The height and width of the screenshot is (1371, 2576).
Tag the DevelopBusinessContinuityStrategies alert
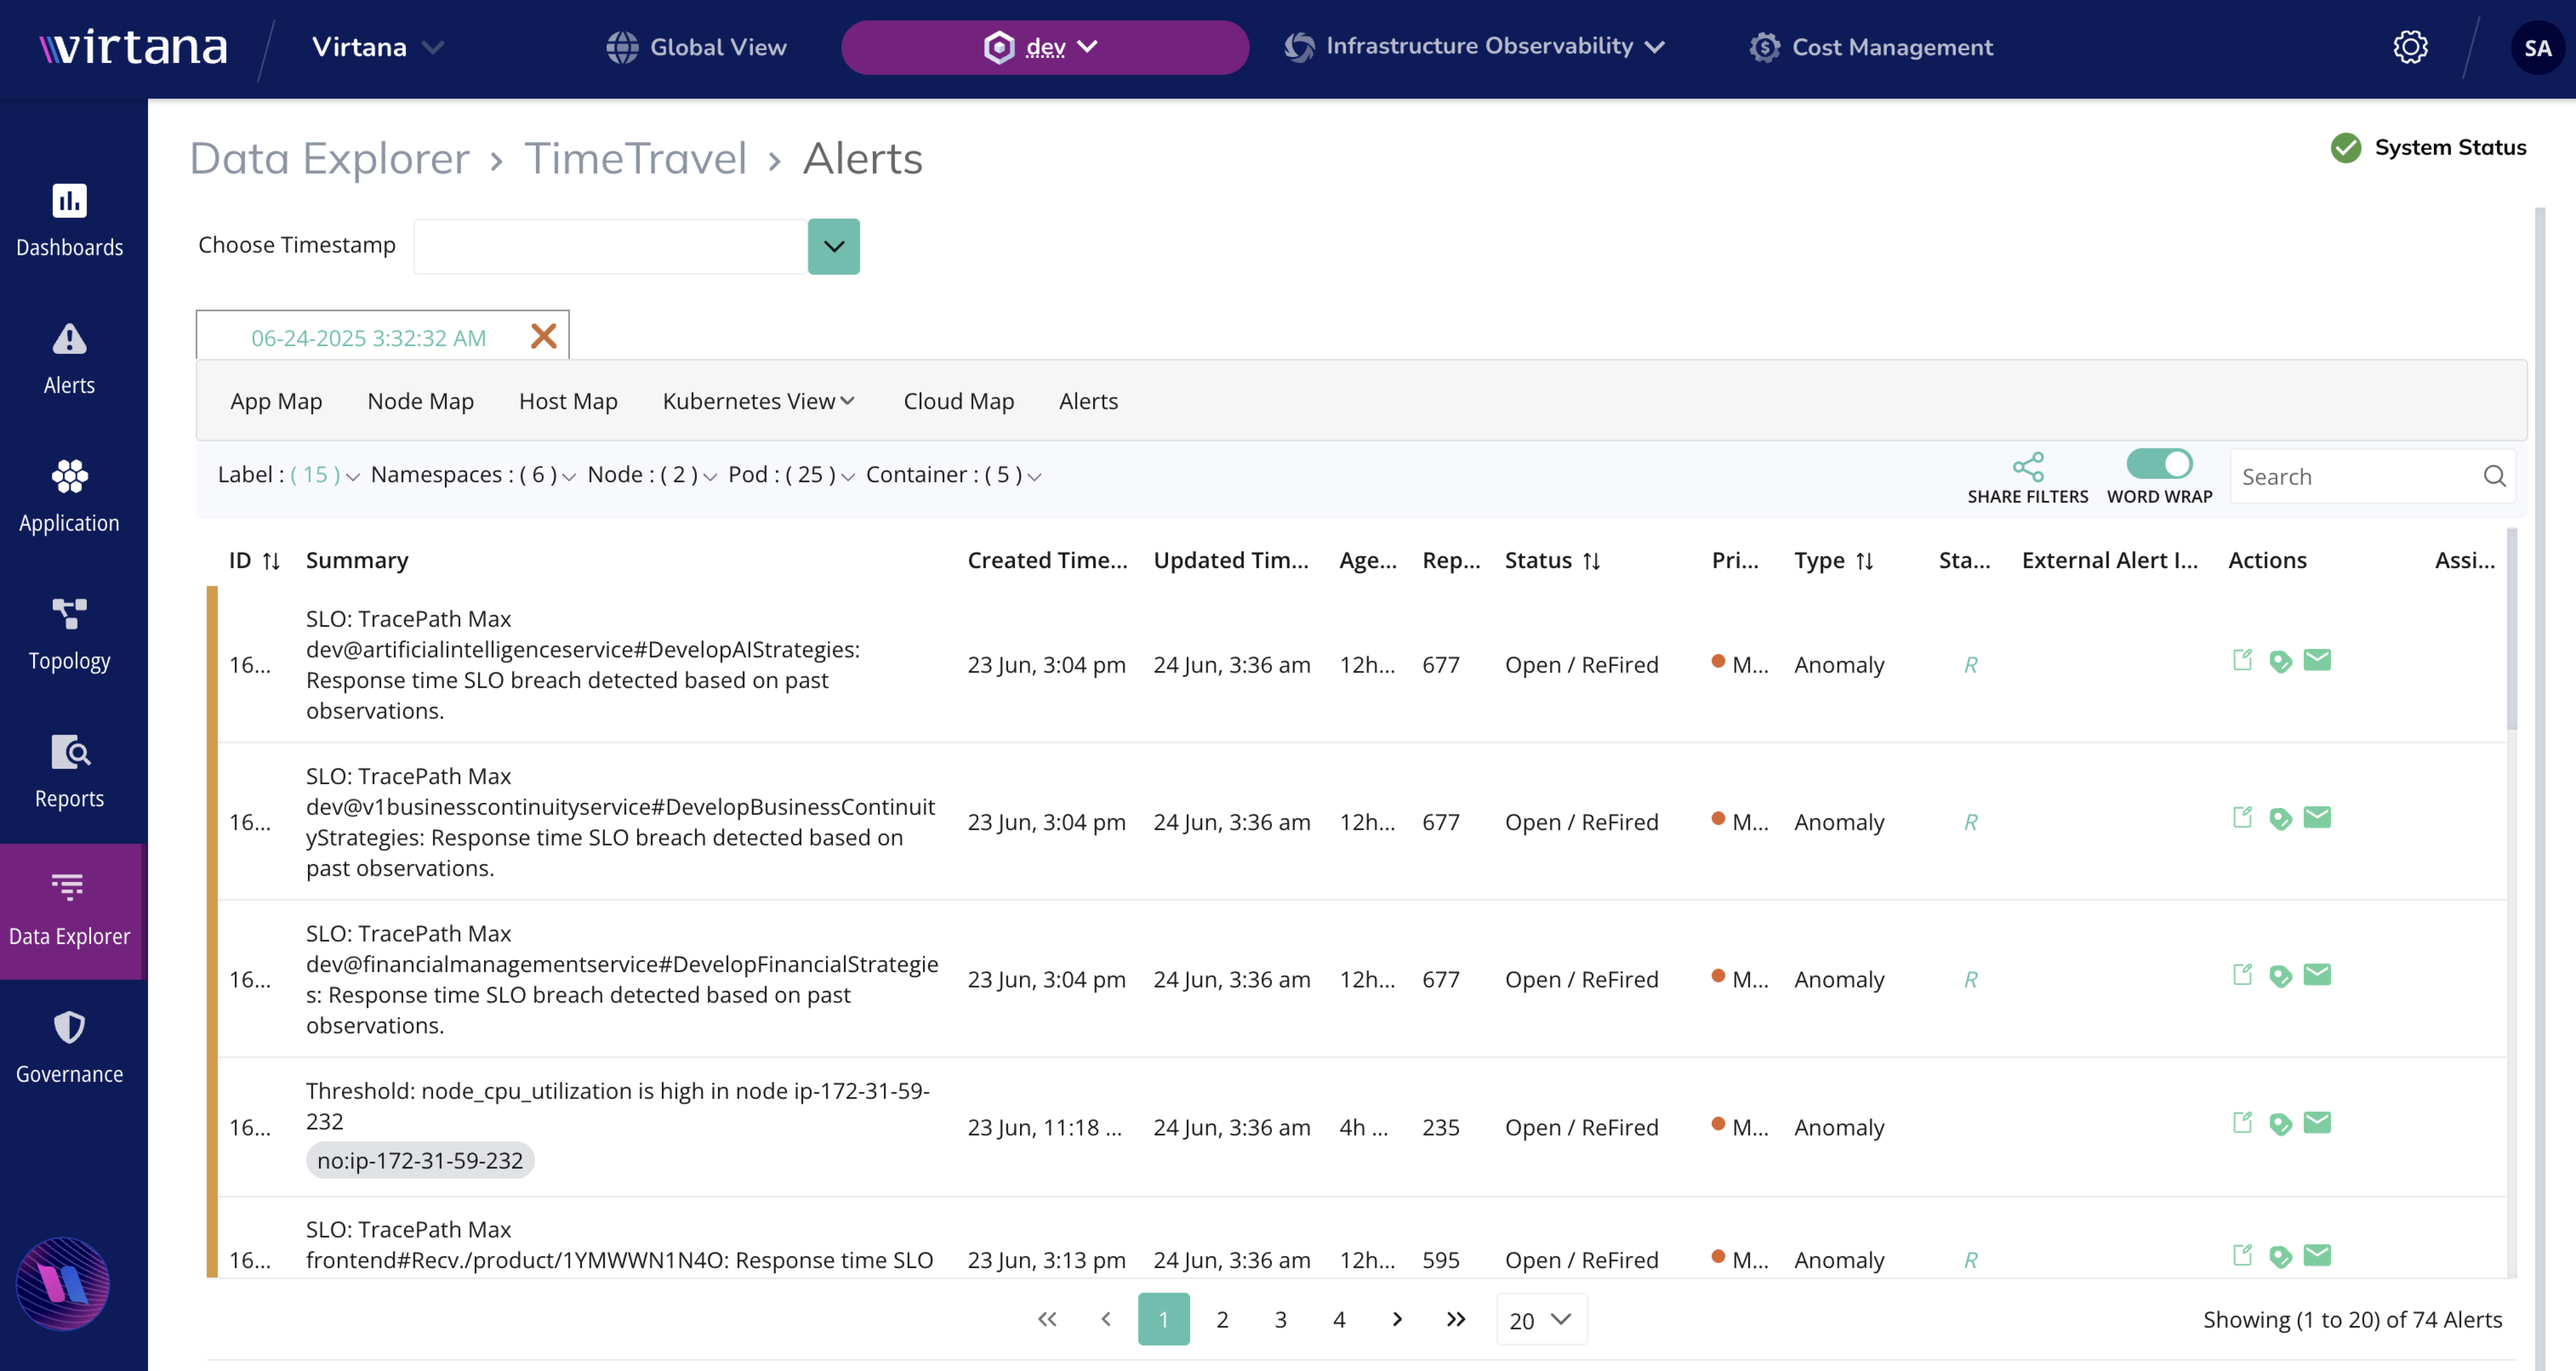[x=2280, y=818]
